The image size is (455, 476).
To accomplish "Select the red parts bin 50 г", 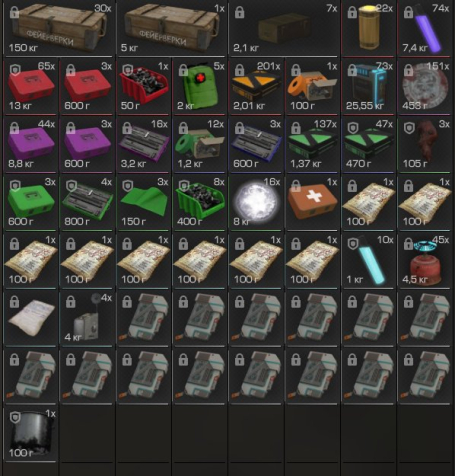I will tap(144, 87).
